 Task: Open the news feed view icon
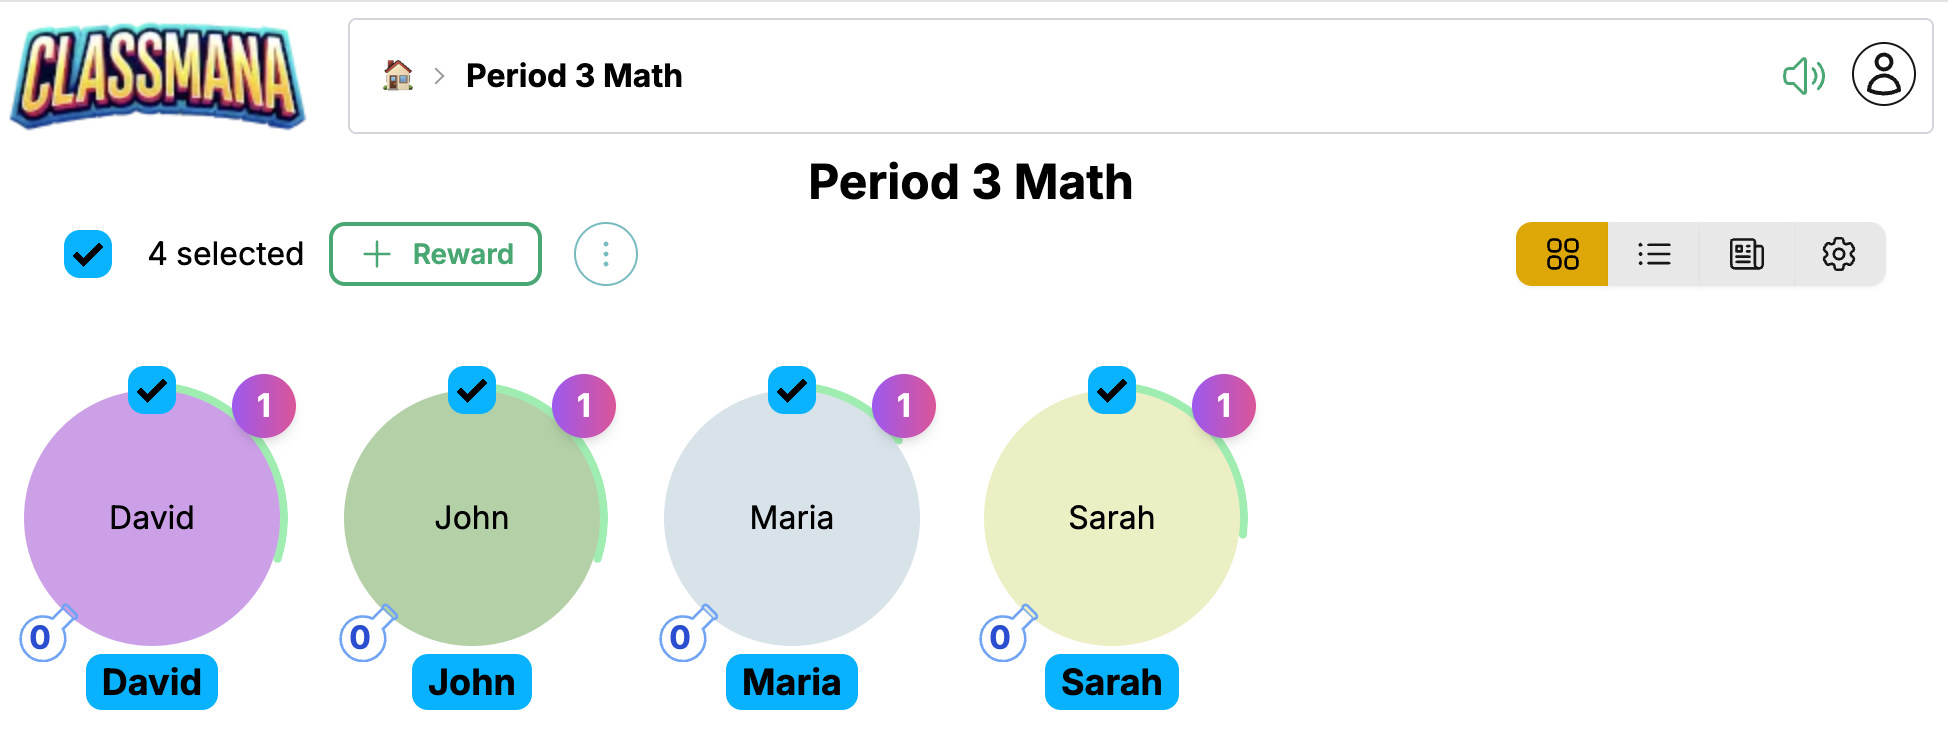point(1746,254)
